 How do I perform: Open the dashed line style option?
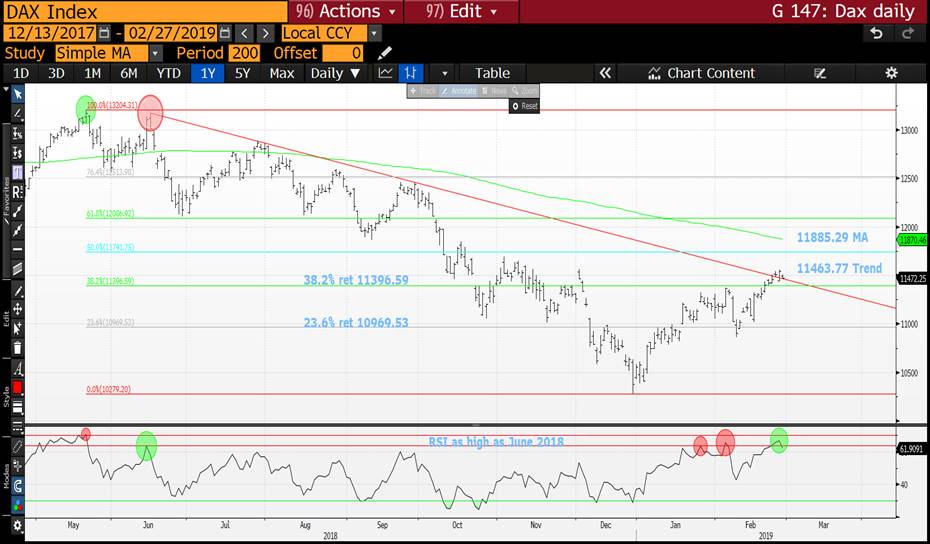click(18, 427)
